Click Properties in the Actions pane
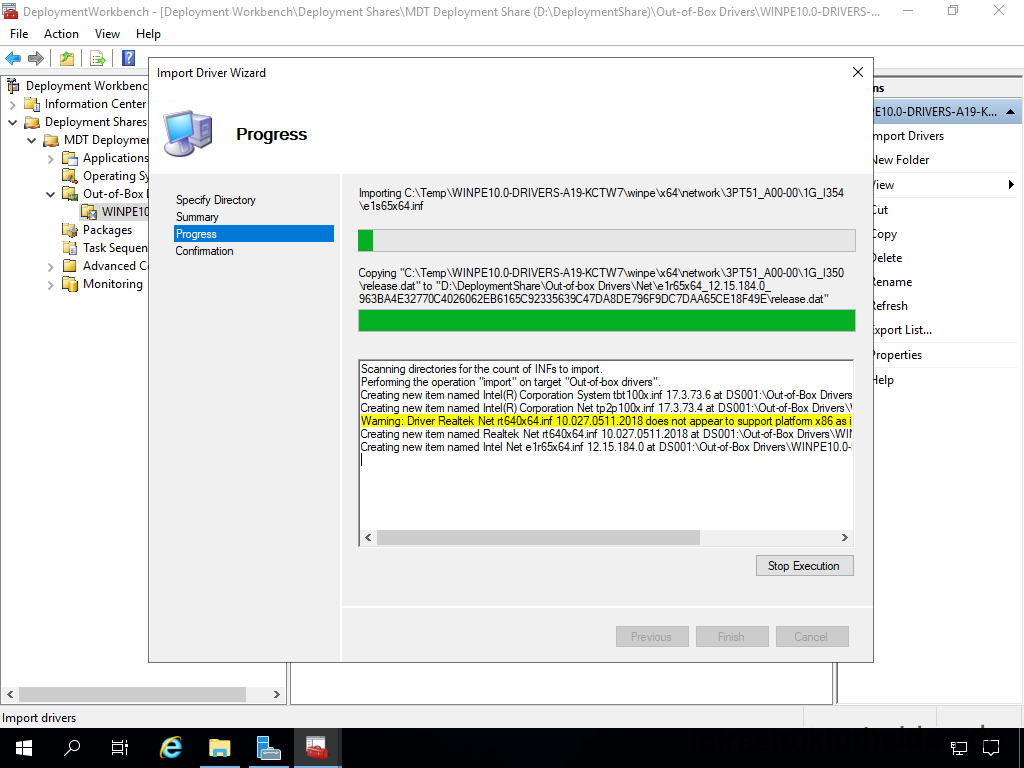Image resolution: width=1024 pixels, height=768 pixels. coord(898,355)
